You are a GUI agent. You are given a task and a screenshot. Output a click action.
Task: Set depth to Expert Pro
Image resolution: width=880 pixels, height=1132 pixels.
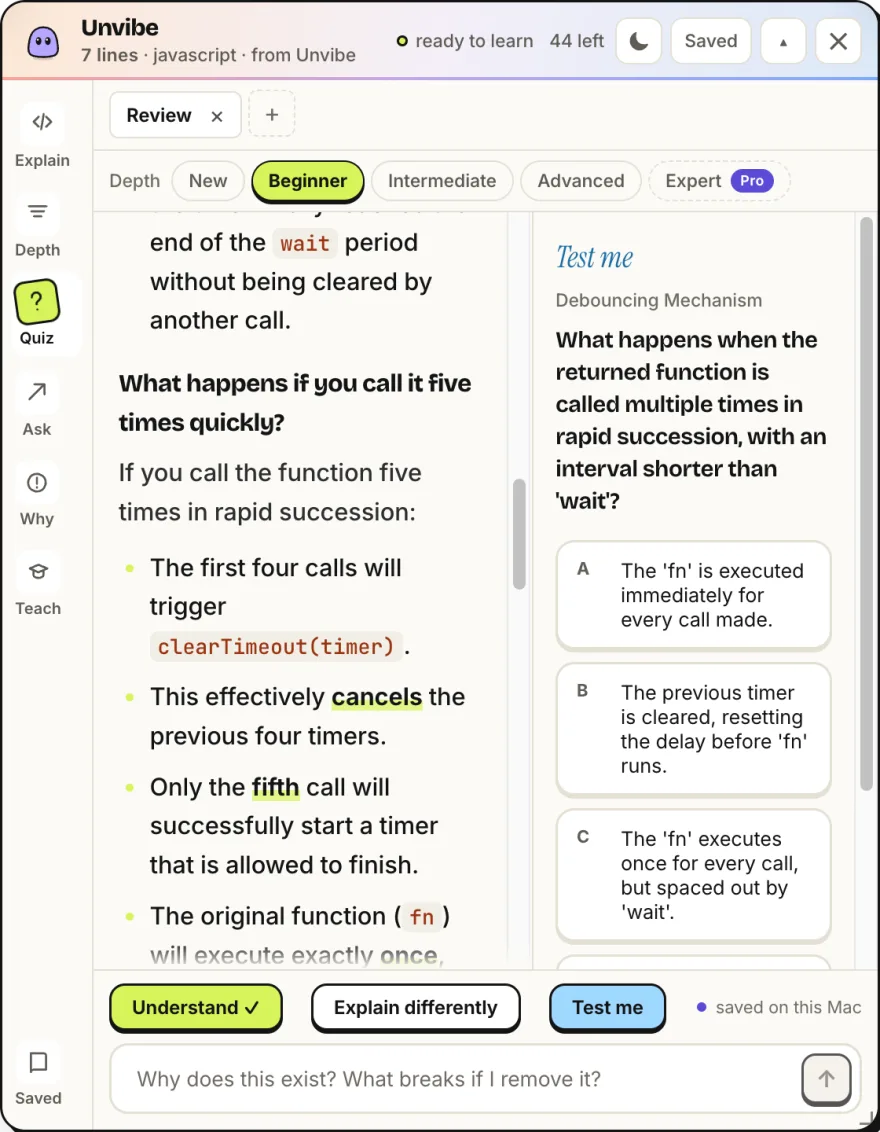point(719,180)
